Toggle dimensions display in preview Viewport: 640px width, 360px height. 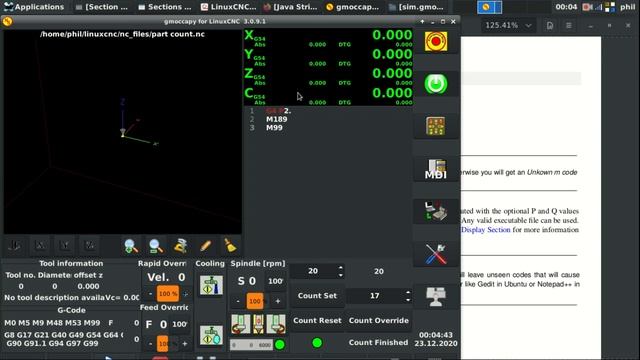coord(181,246)
